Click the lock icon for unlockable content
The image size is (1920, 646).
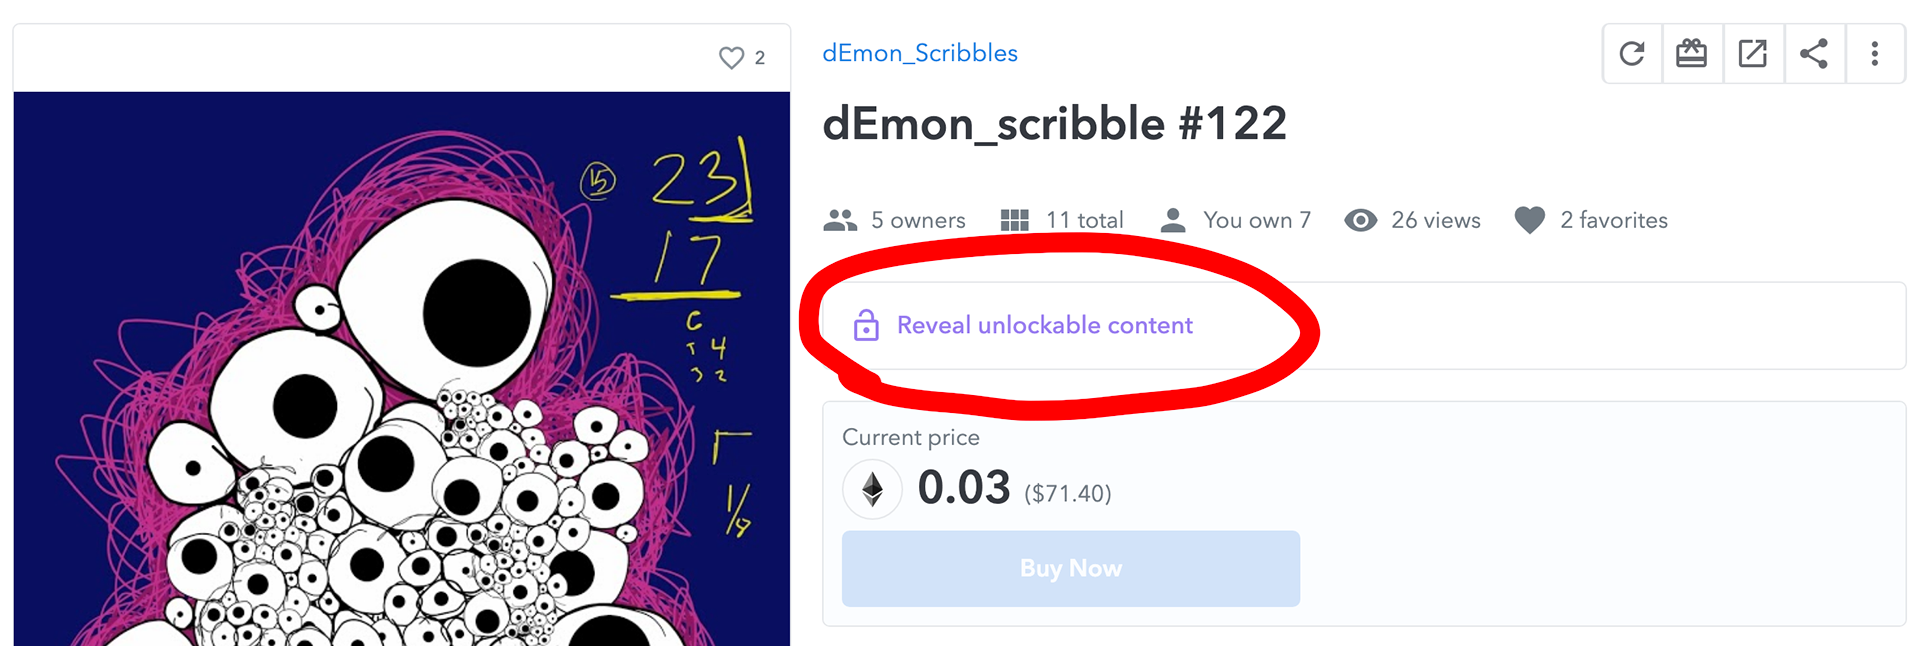pos(866,325)
